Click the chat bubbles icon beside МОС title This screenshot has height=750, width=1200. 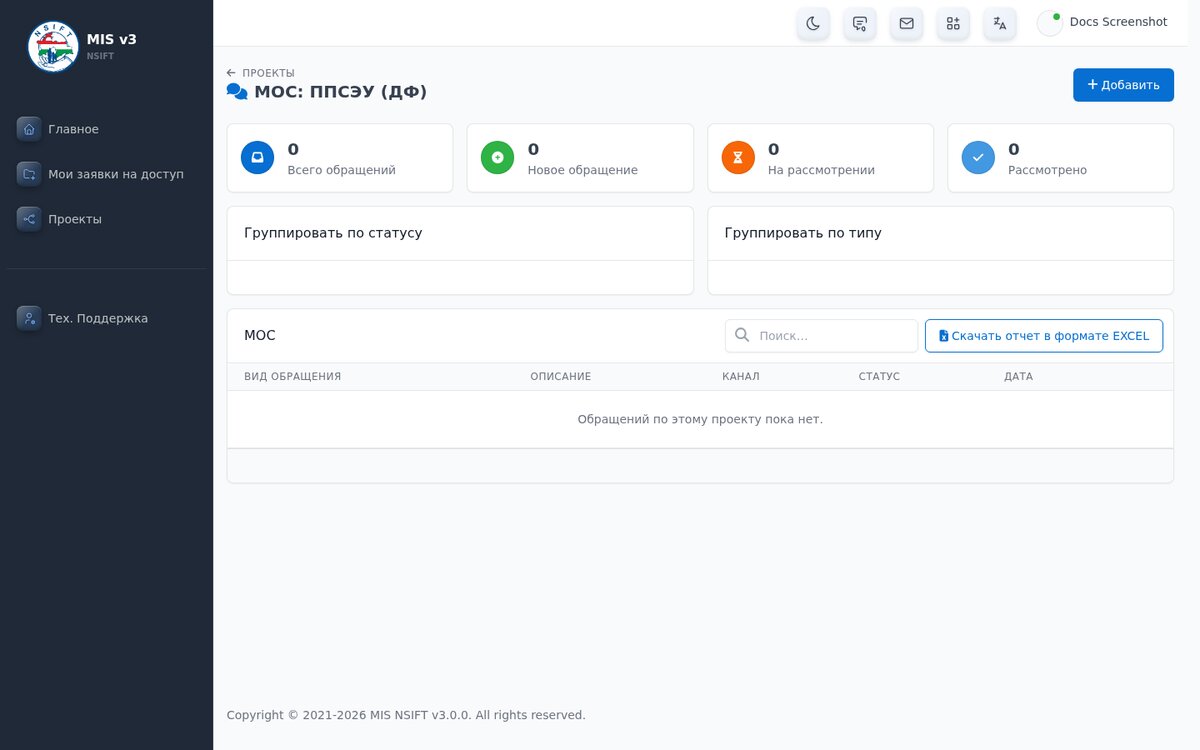click(237, 92)
